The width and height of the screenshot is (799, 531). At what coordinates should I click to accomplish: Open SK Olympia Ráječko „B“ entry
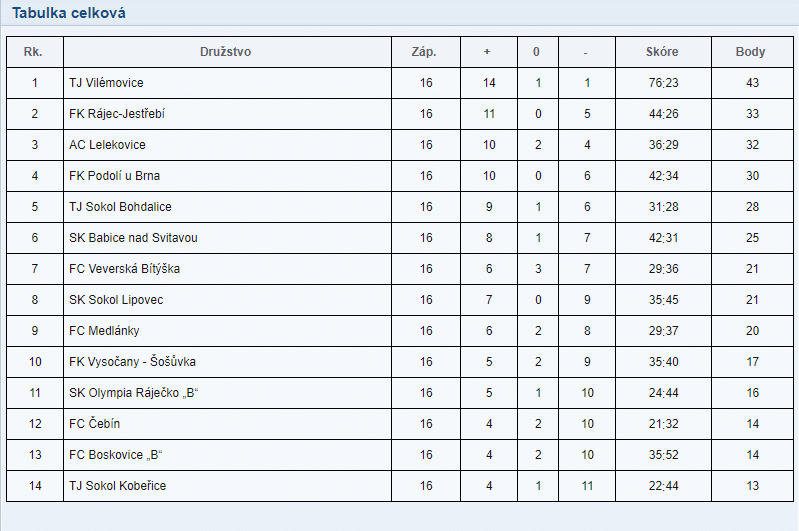133,393
